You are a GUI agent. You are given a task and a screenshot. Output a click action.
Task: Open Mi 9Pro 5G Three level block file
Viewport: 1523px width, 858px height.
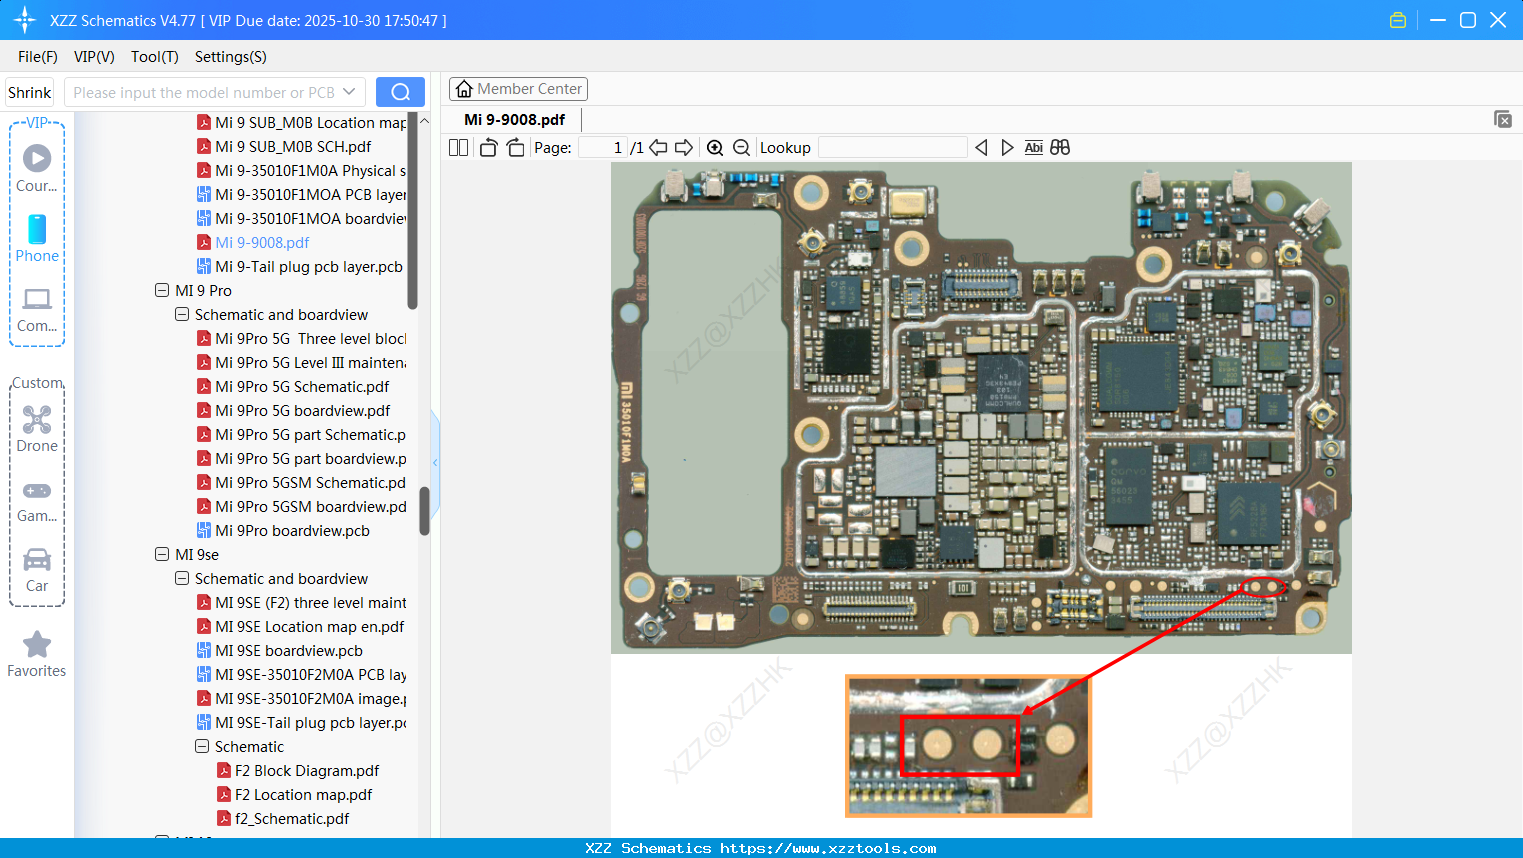tap(311, 339)
